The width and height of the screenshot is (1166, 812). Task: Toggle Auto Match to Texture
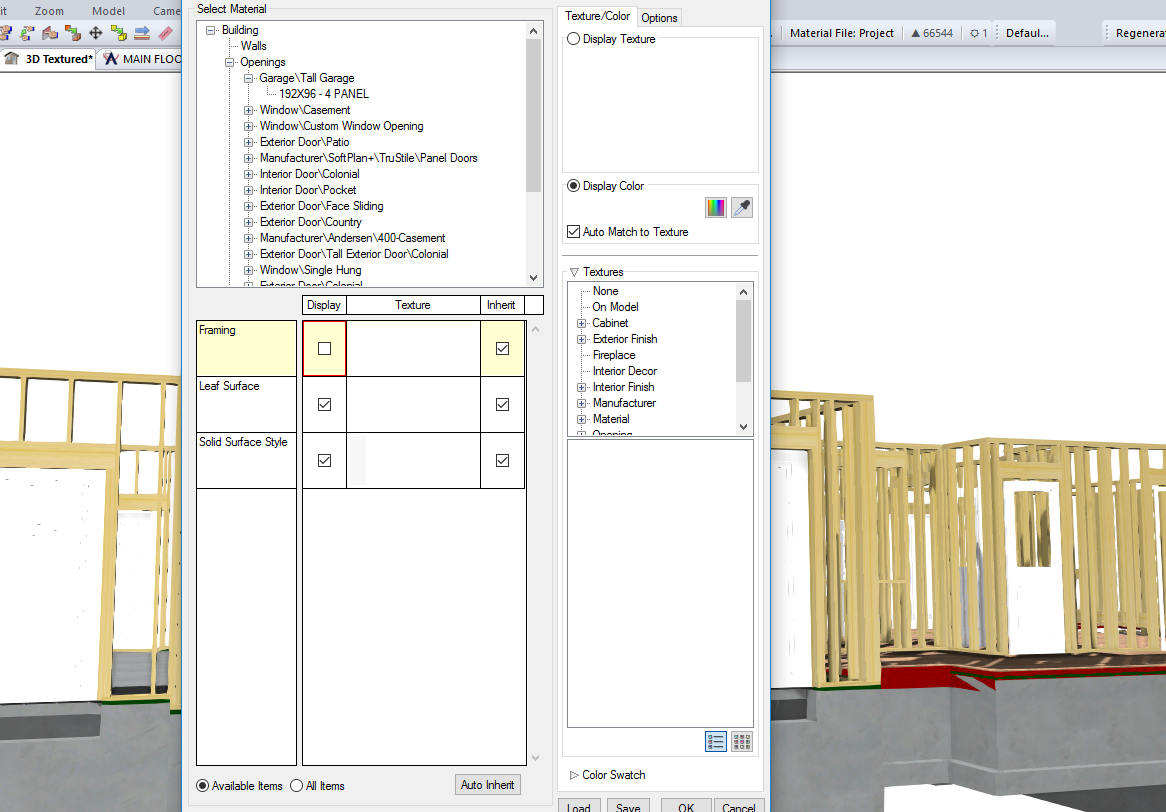(573, 231)
